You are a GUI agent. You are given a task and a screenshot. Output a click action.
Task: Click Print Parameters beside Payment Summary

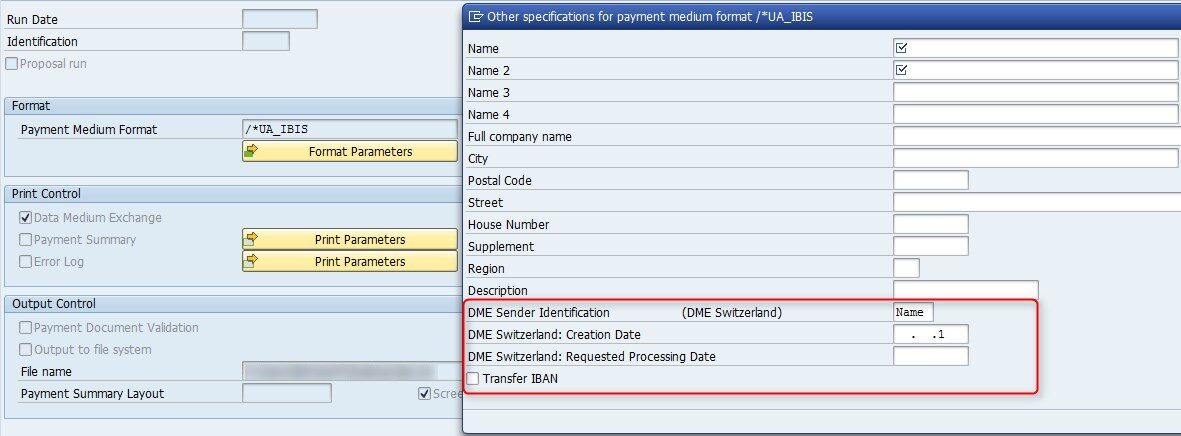click(x=350, y=239)
